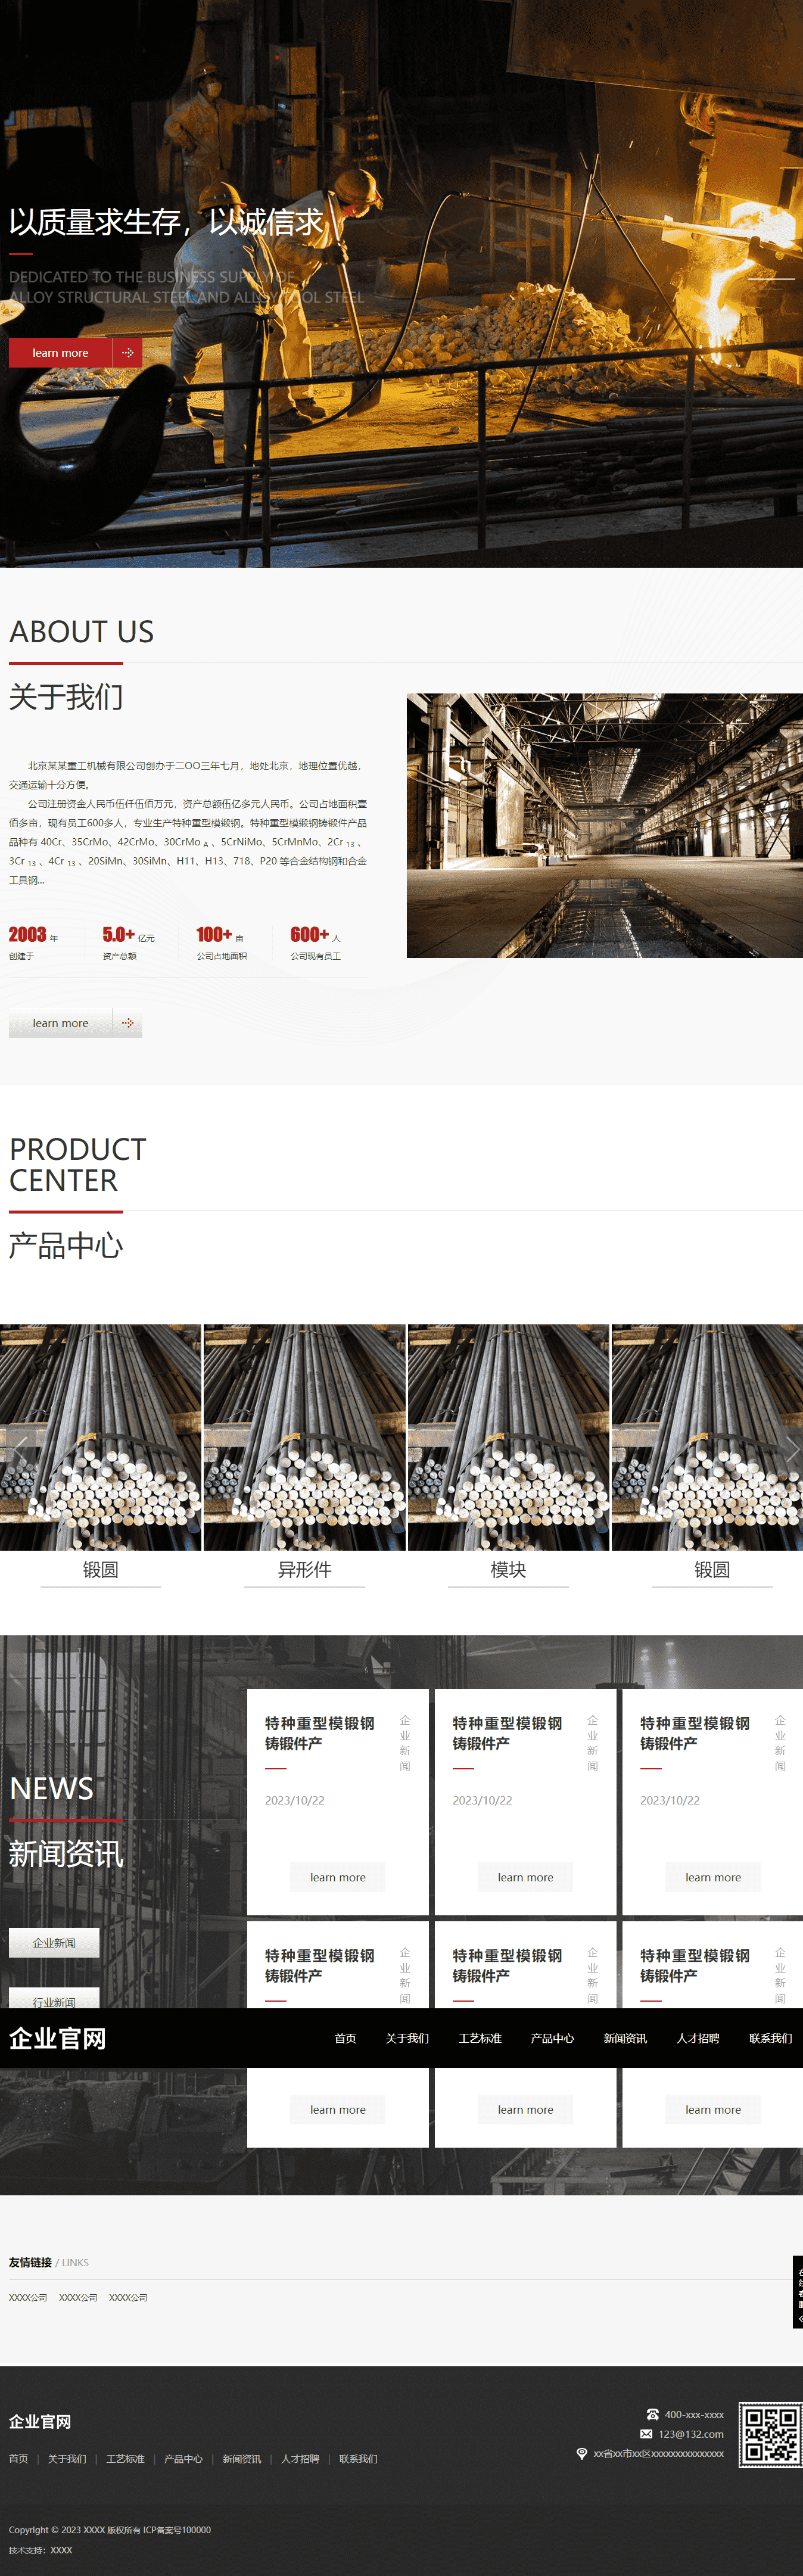Click the 人才招聘 link in the footer

[x=300, y=2459]
